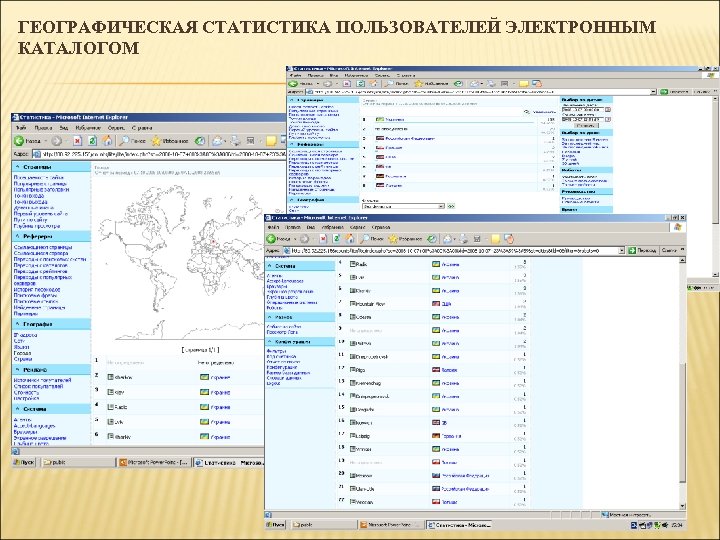Viewport: 720px width, 540px height.
Task: Open the first calendar icon in date selection panel
Action: point(608,110)
